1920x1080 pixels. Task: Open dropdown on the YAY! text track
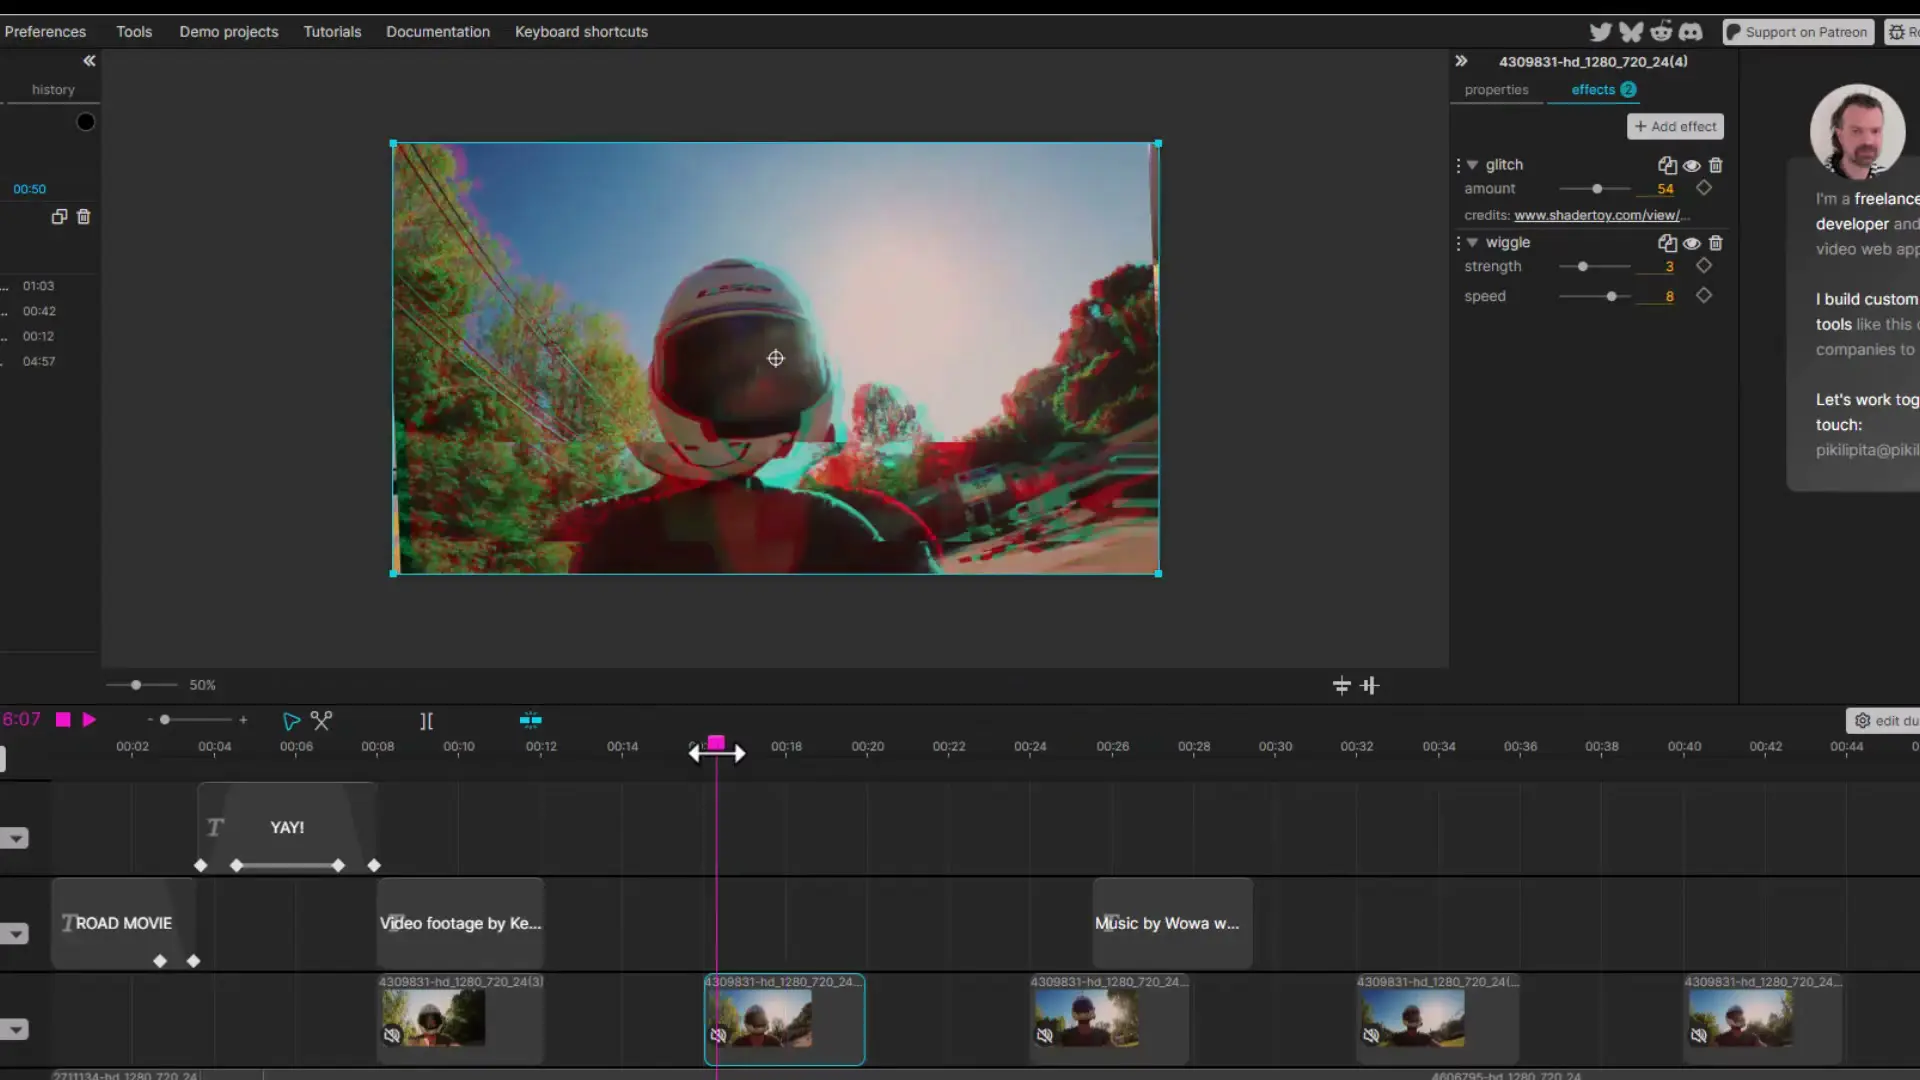click(14, 838)
